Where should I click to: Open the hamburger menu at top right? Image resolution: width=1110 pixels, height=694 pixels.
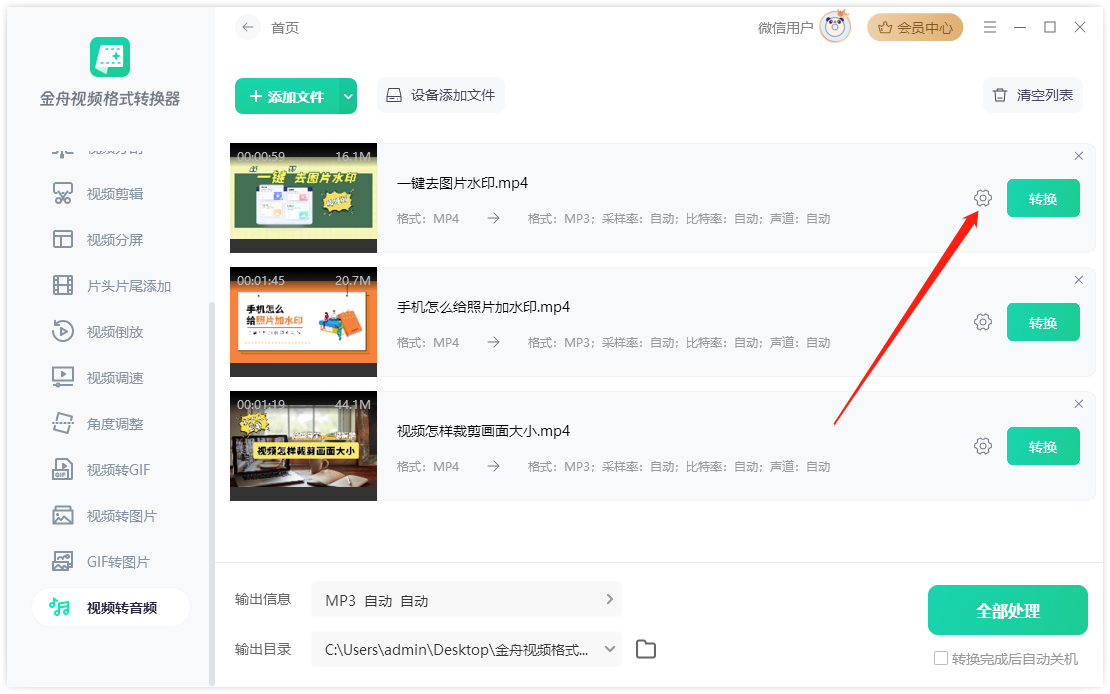click(989, 27)
